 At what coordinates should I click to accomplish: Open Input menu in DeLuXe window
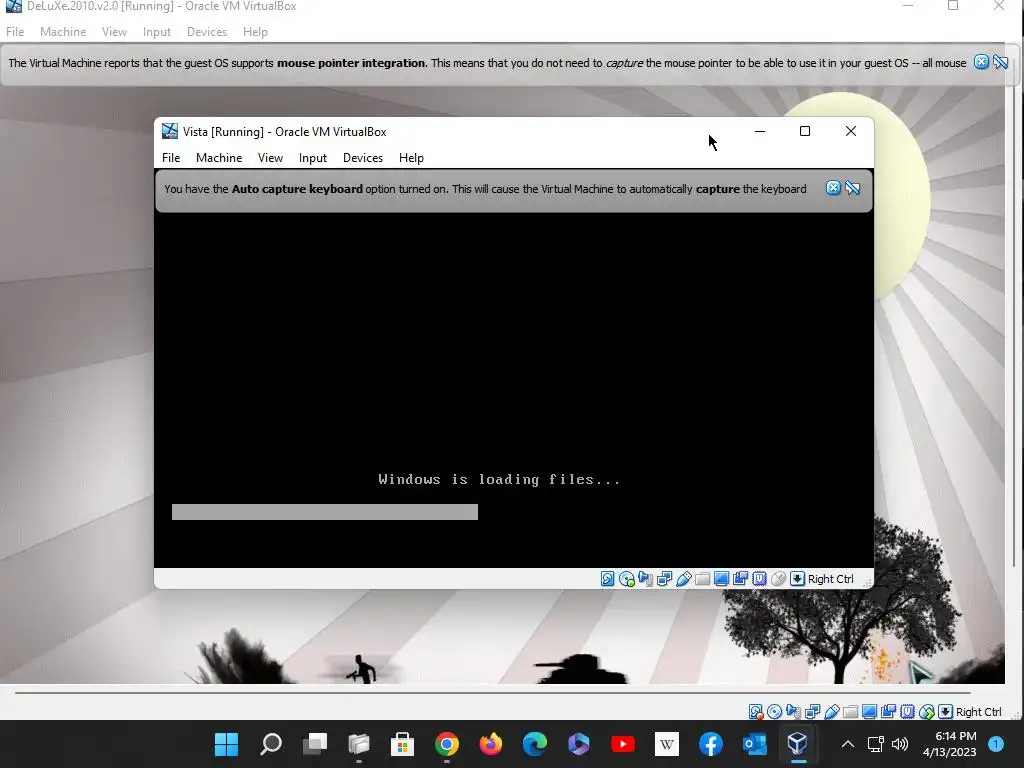pos(157,32)
